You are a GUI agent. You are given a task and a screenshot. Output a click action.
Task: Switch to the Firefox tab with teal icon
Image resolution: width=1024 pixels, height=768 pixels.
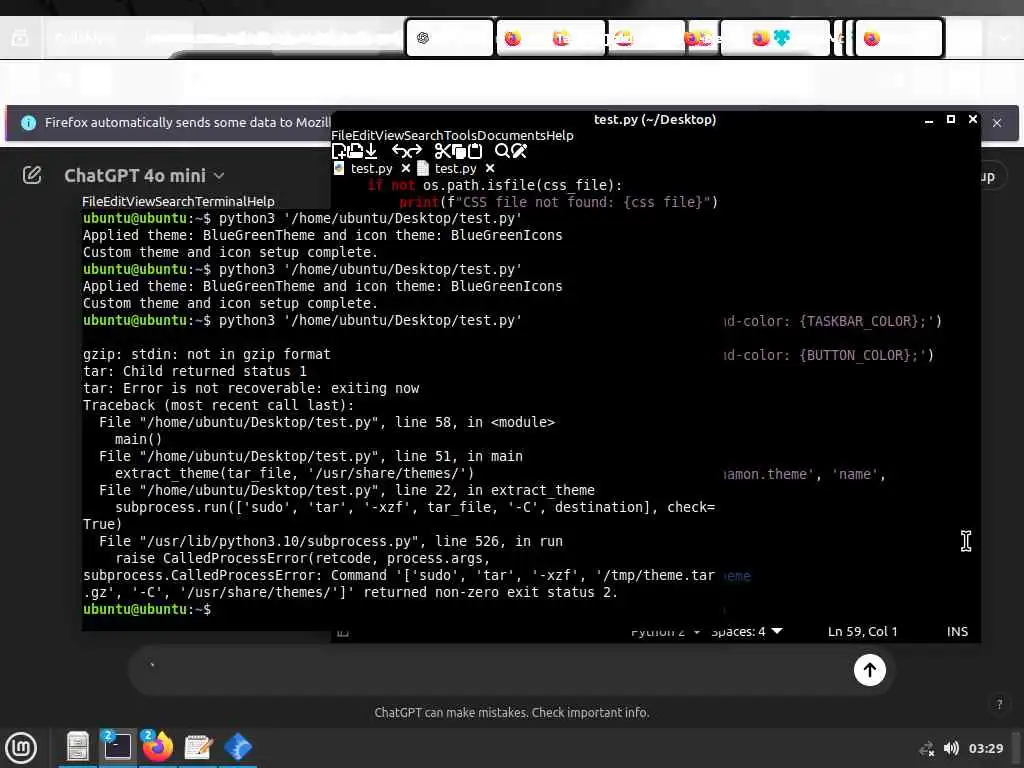[775, 38]
